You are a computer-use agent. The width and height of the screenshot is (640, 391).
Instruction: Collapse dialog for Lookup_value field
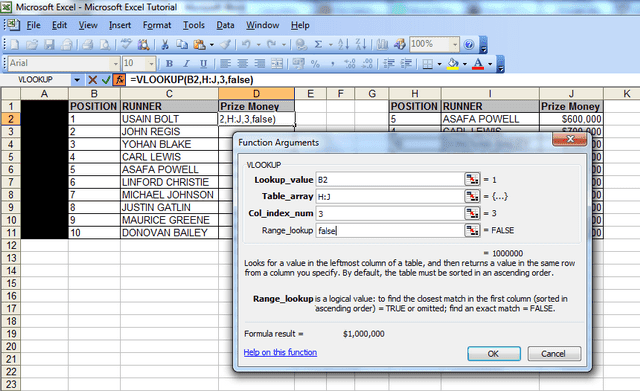[x=472, y=179]
